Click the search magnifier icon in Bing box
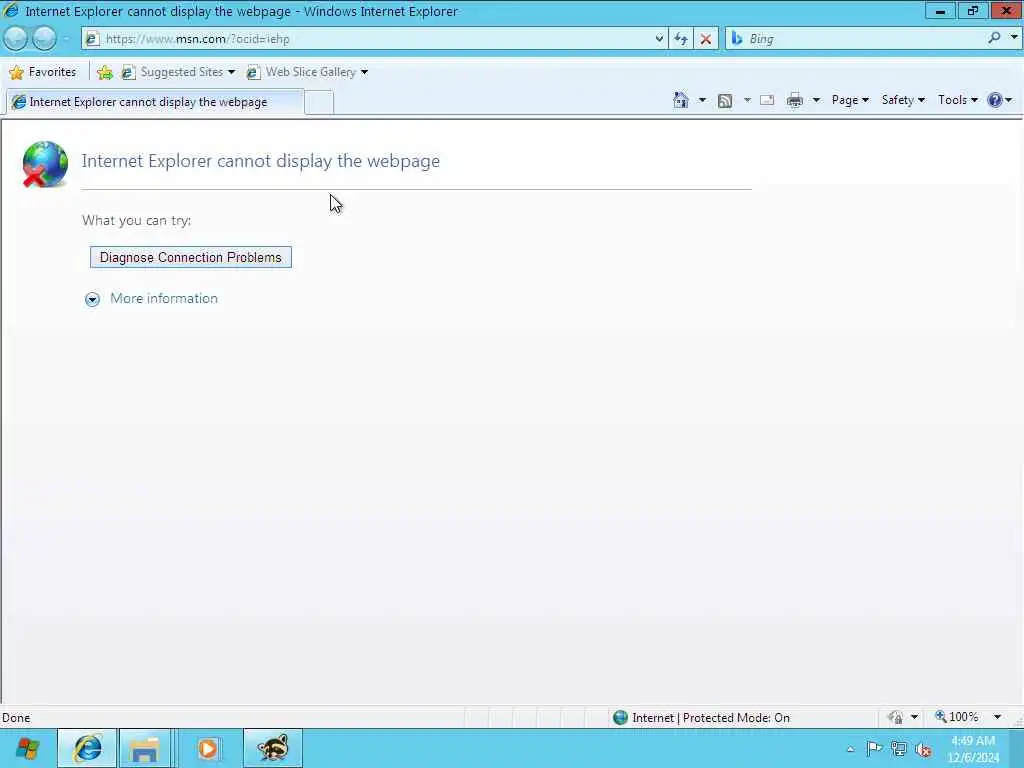The image size is (1024, 768). click(994, 39)
